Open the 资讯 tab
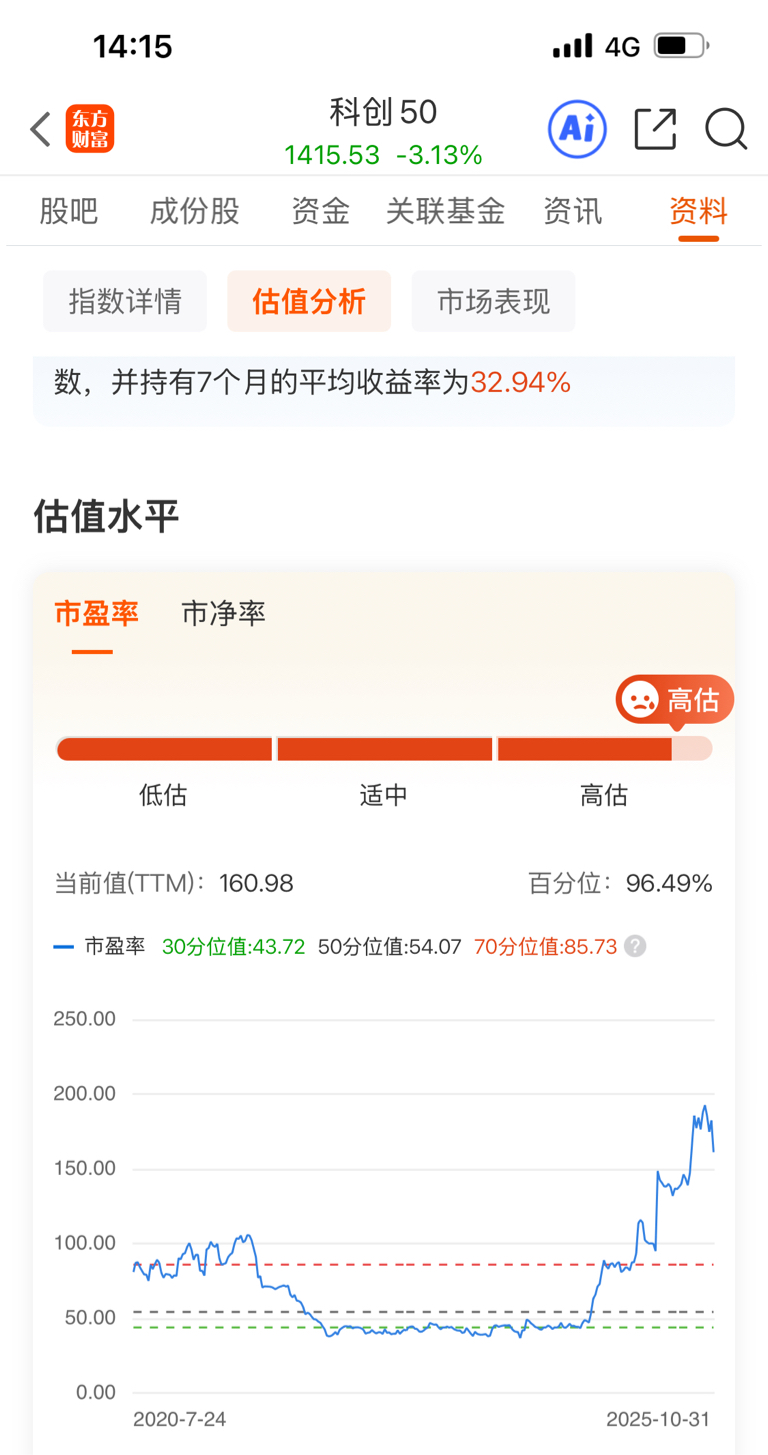768x1455 pixels. coord(573,211)
